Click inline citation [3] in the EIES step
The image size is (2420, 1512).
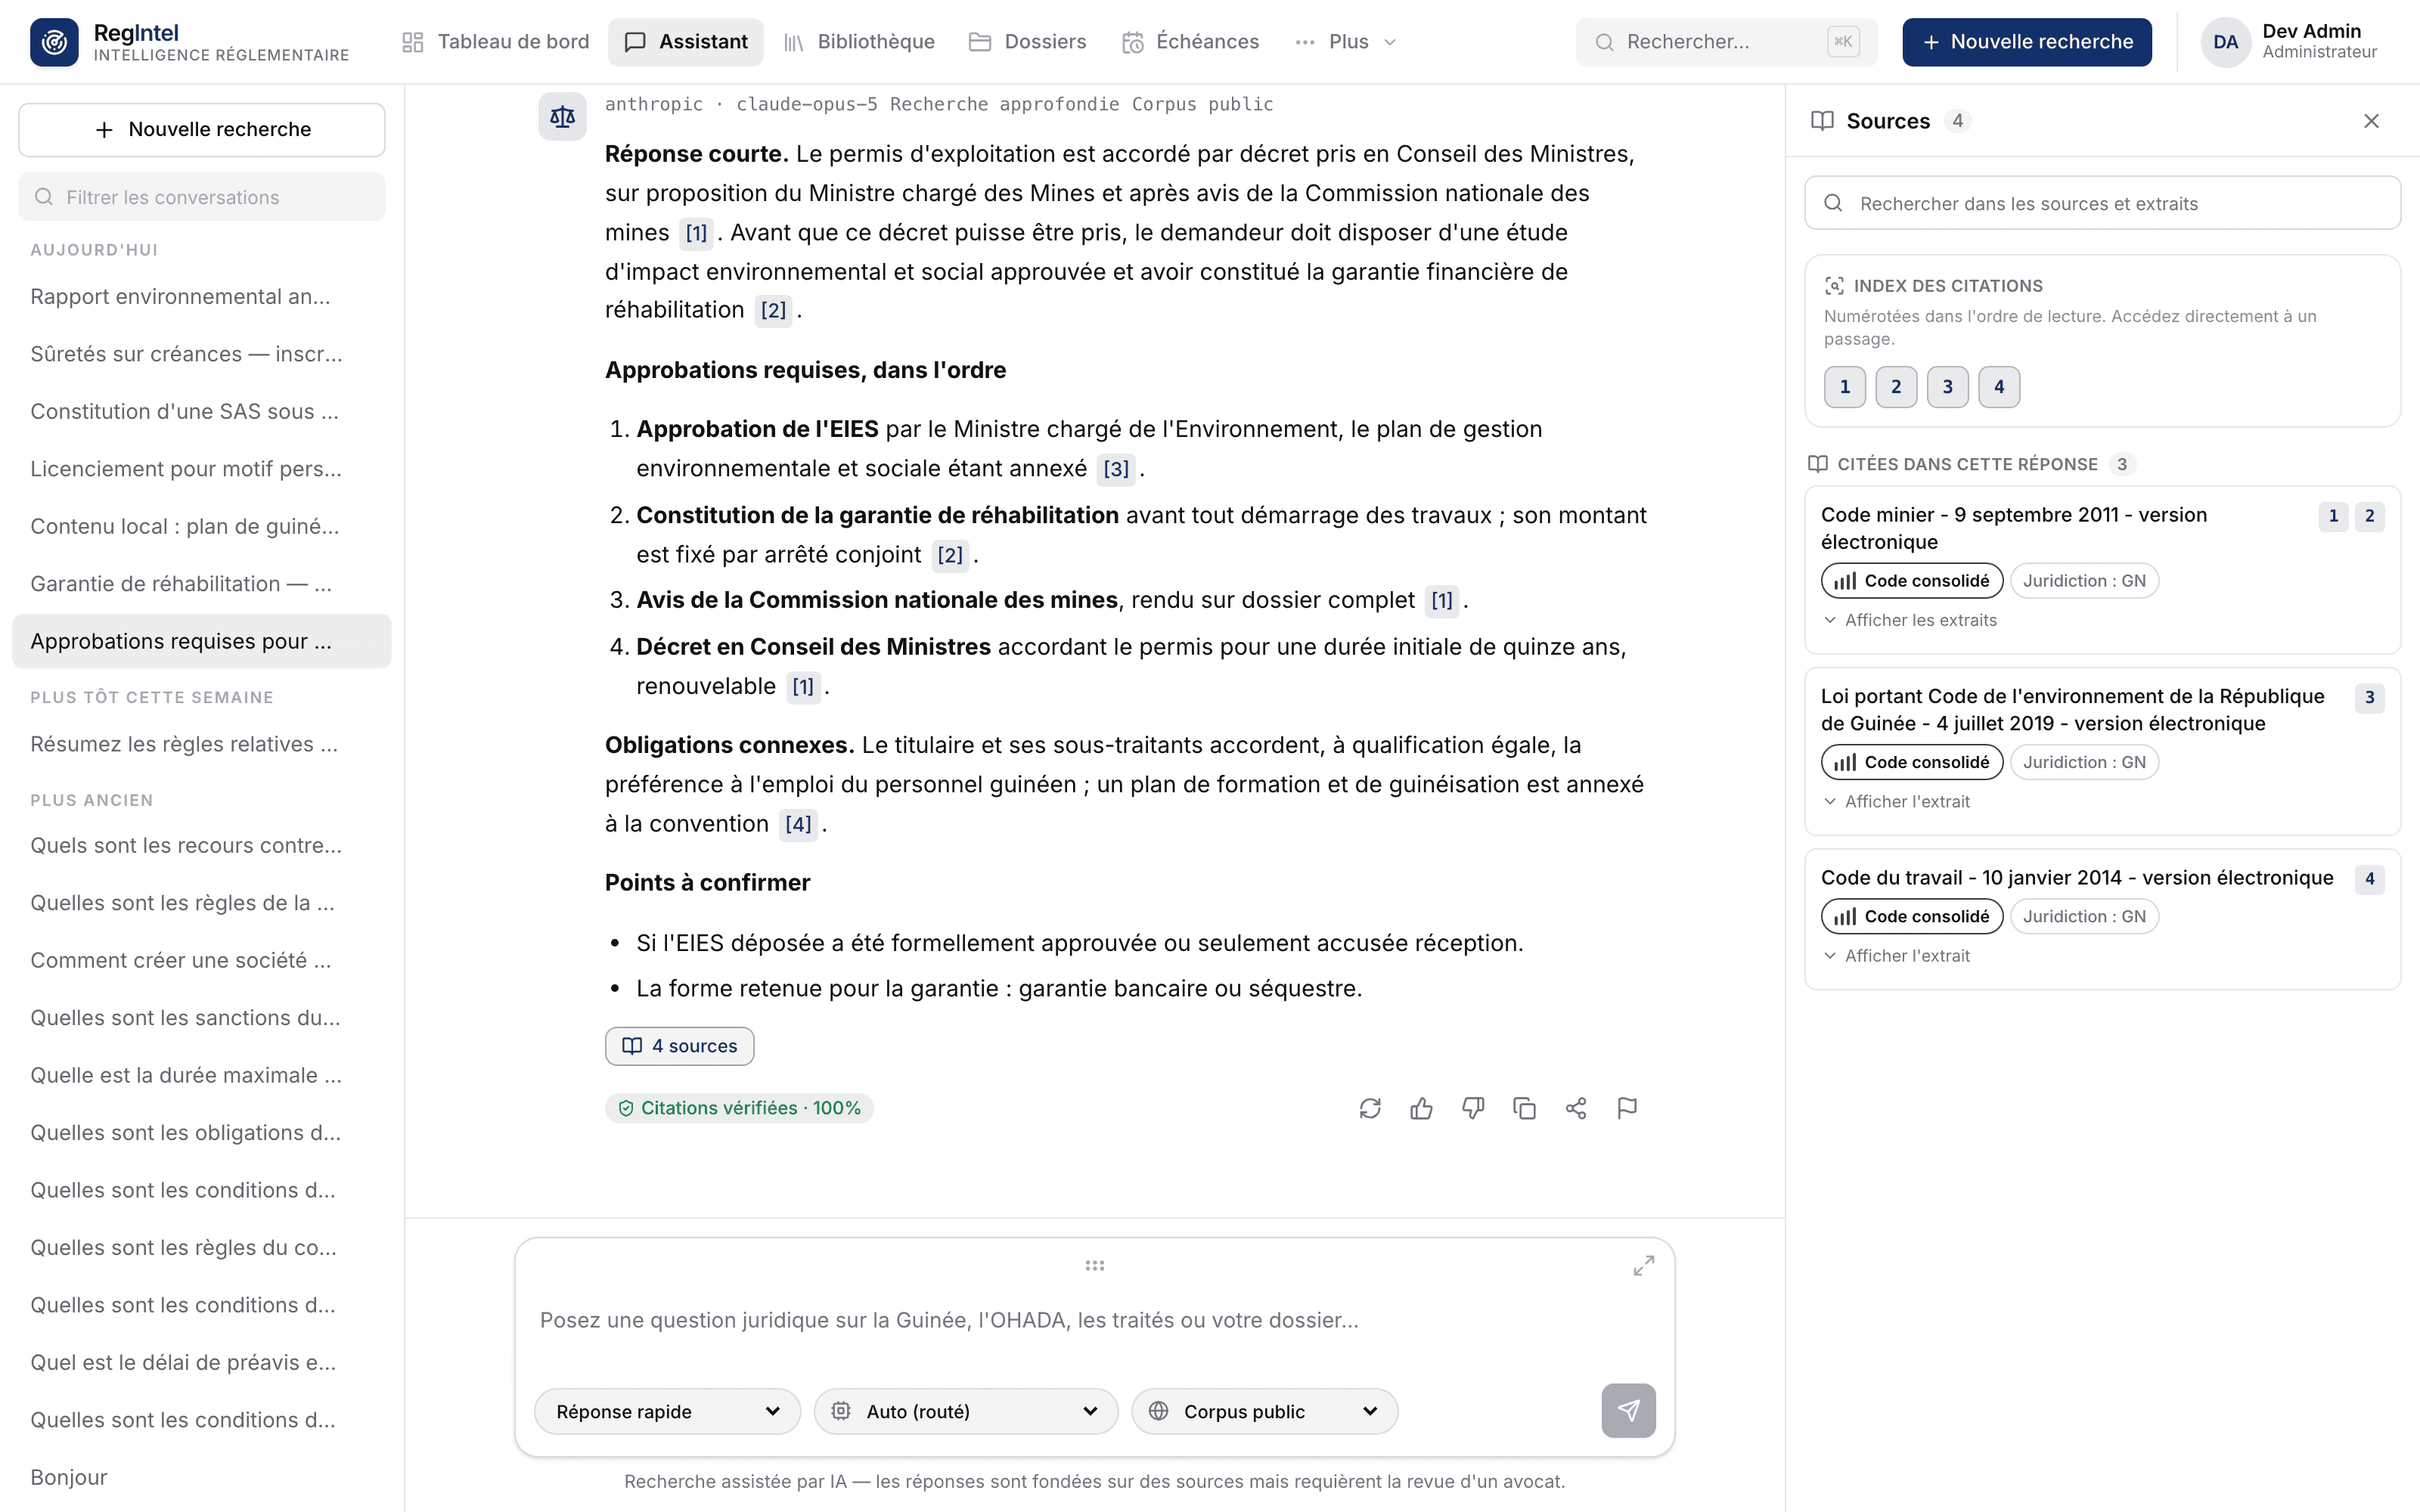point(1116,469)
